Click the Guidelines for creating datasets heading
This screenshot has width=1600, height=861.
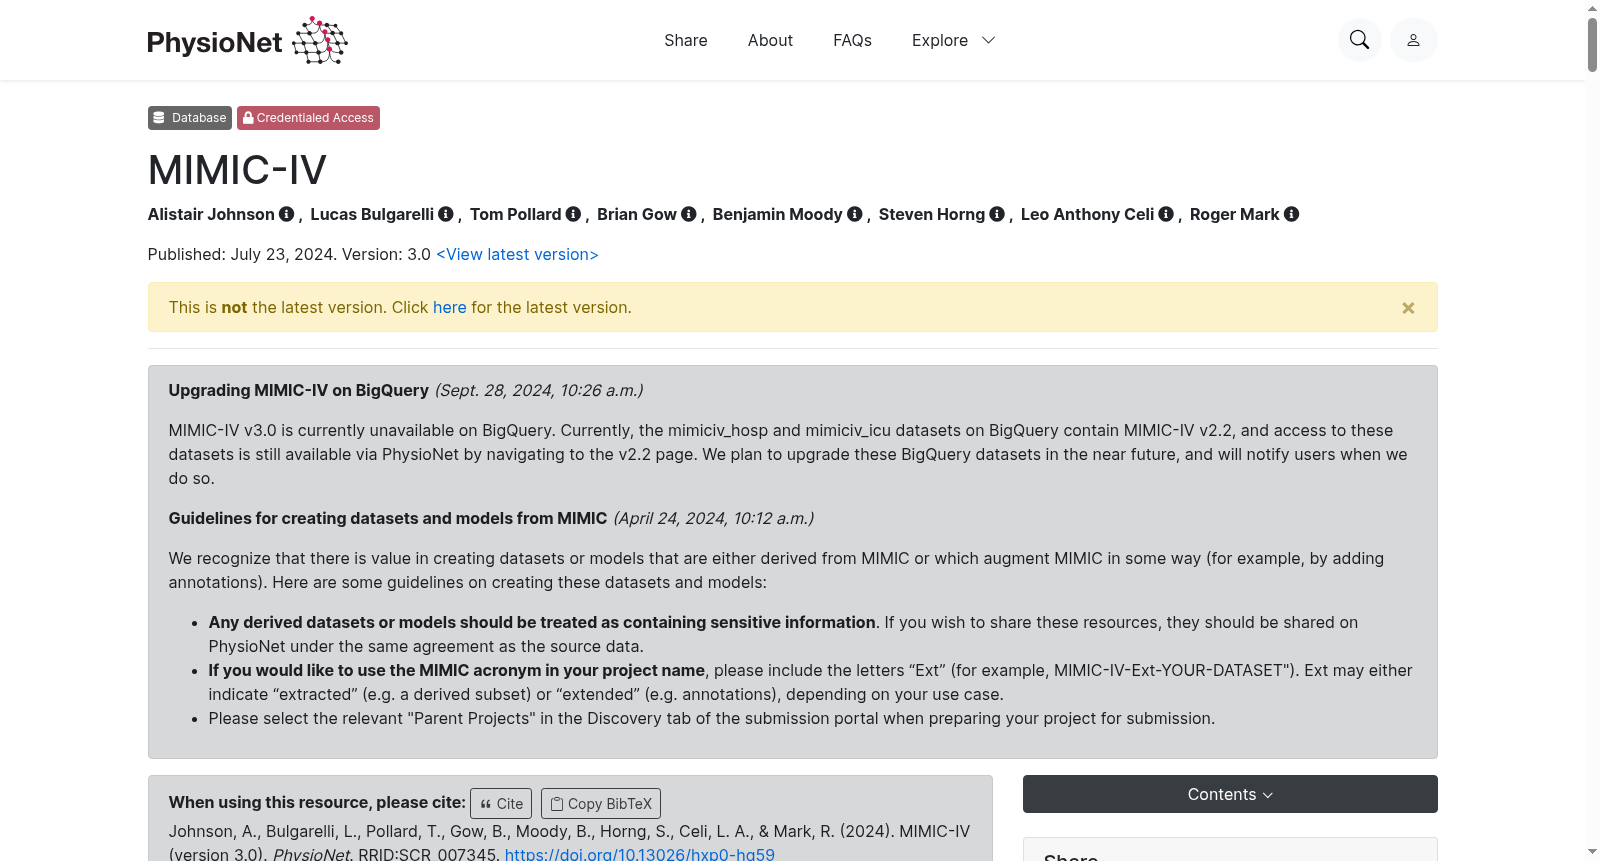[388, 518]
